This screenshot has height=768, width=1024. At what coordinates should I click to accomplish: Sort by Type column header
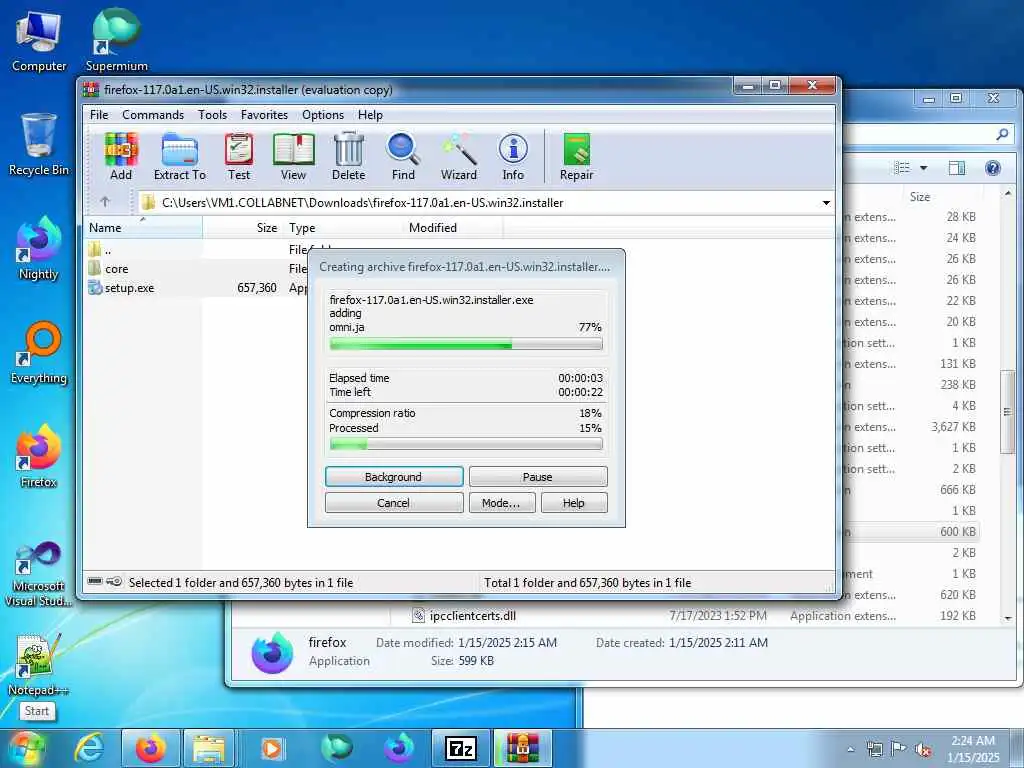click(x=343, y=227)
